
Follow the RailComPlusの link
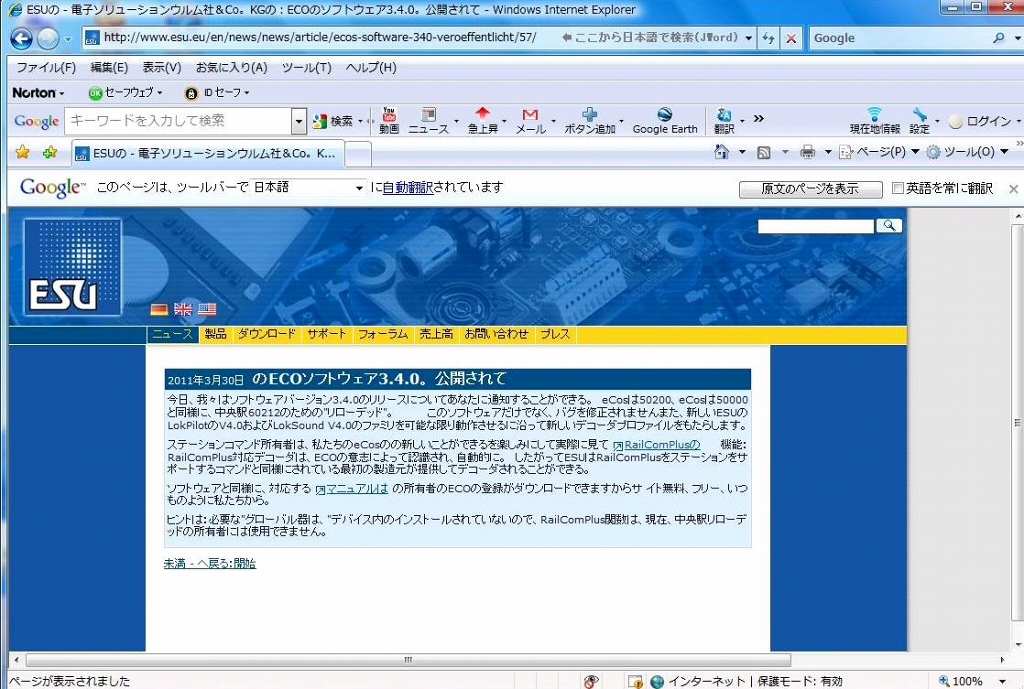[x=662, y=445]
